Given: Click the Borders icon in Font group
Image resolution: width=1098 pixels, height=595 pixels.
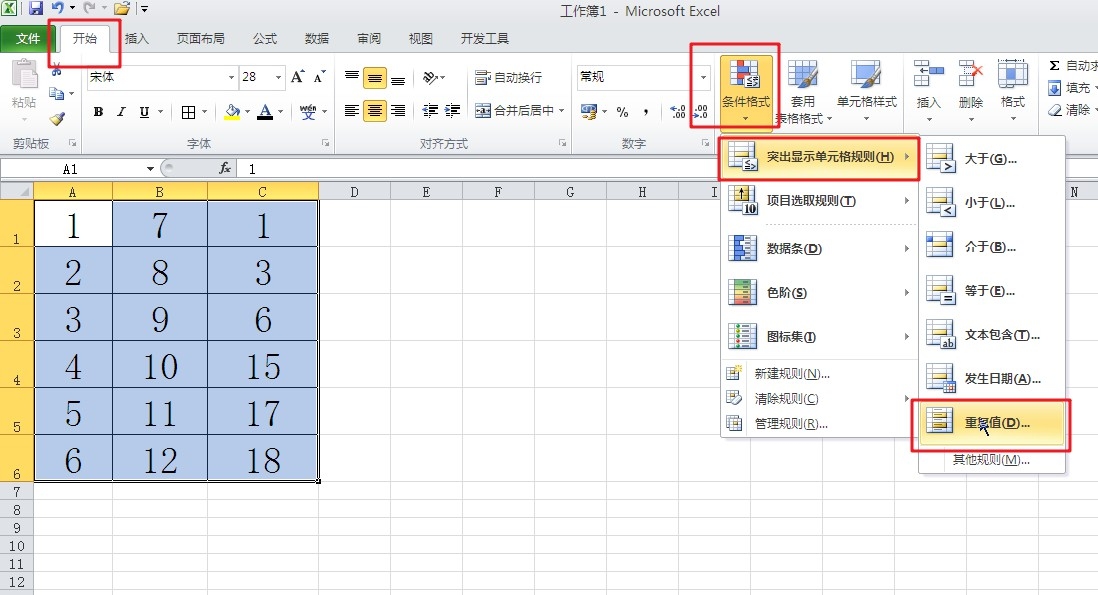Looking at the screenshot, I should point(188,111).
